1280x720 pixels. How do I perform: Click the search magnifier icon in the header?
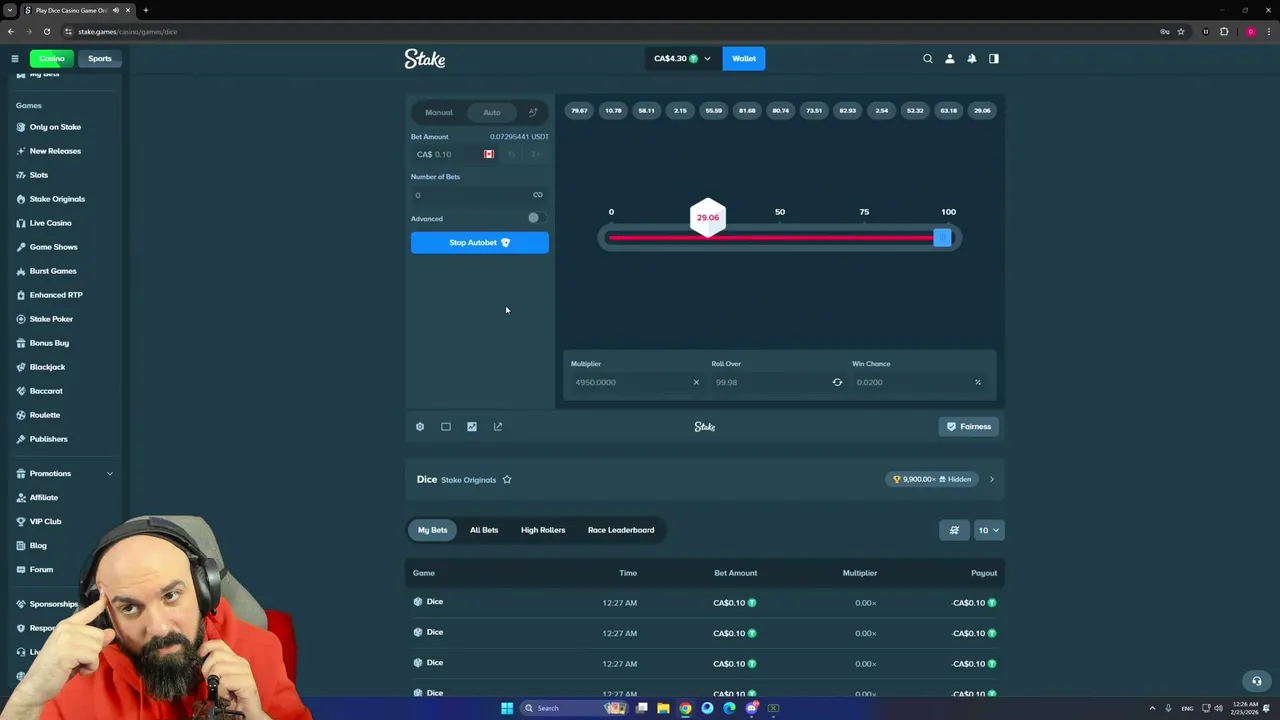(x=928, y=58)
